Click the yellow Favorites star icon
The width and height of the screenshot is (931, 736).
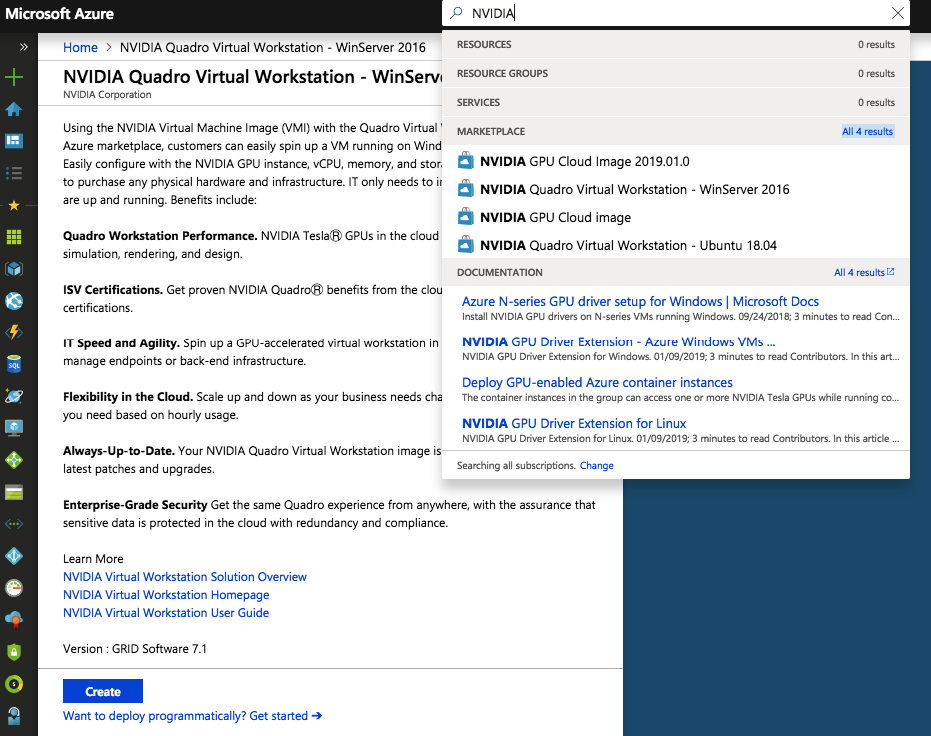pos(14,205)
